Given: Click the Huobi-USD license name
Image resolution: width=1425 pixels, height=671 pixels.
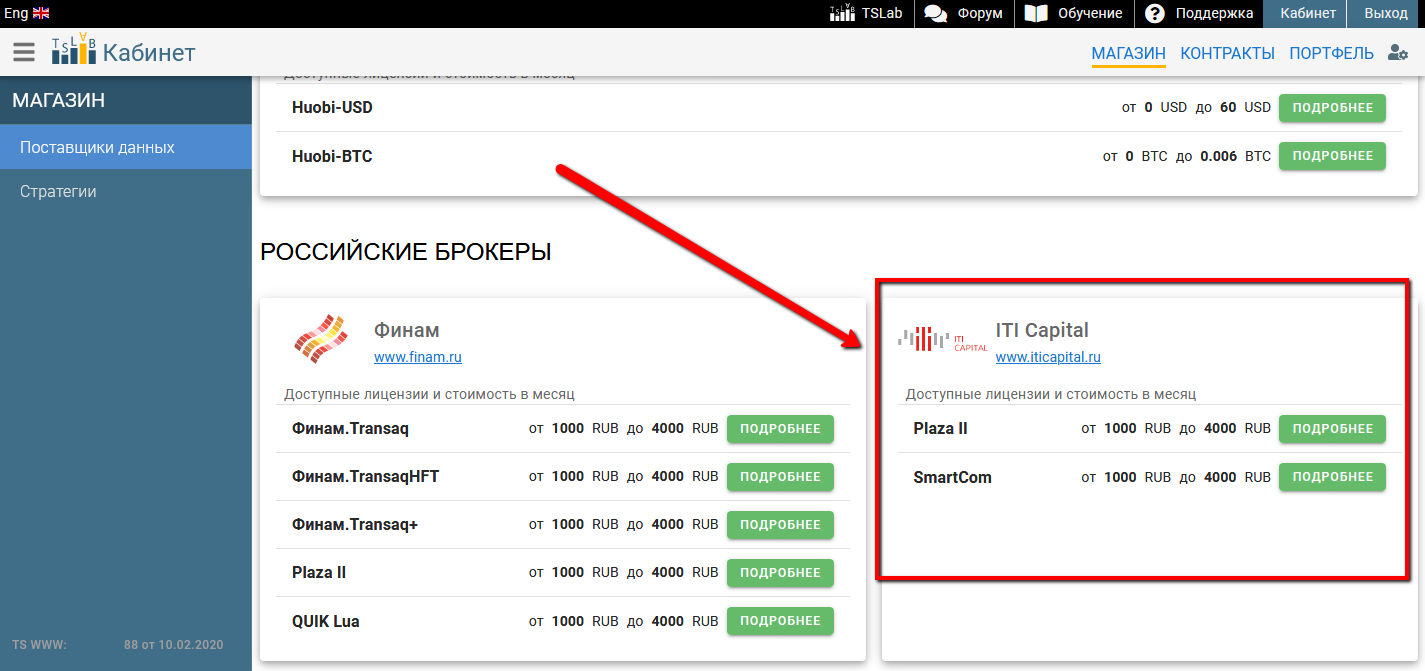Looking at the screenshot, I should pyautogui.click(x=332, y=107).
